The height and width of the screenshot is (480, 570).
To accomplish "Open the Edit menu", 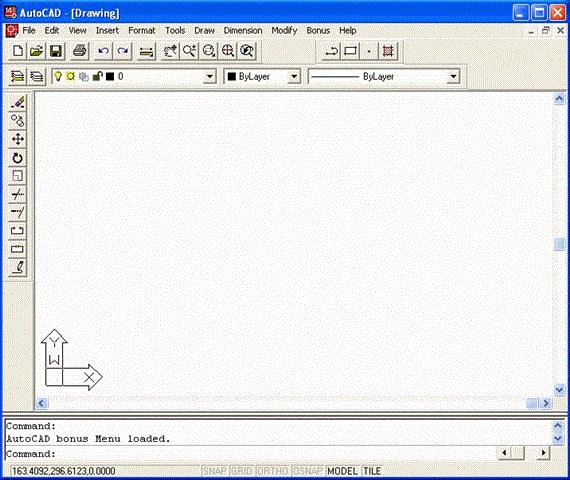I will coord(52,31).
